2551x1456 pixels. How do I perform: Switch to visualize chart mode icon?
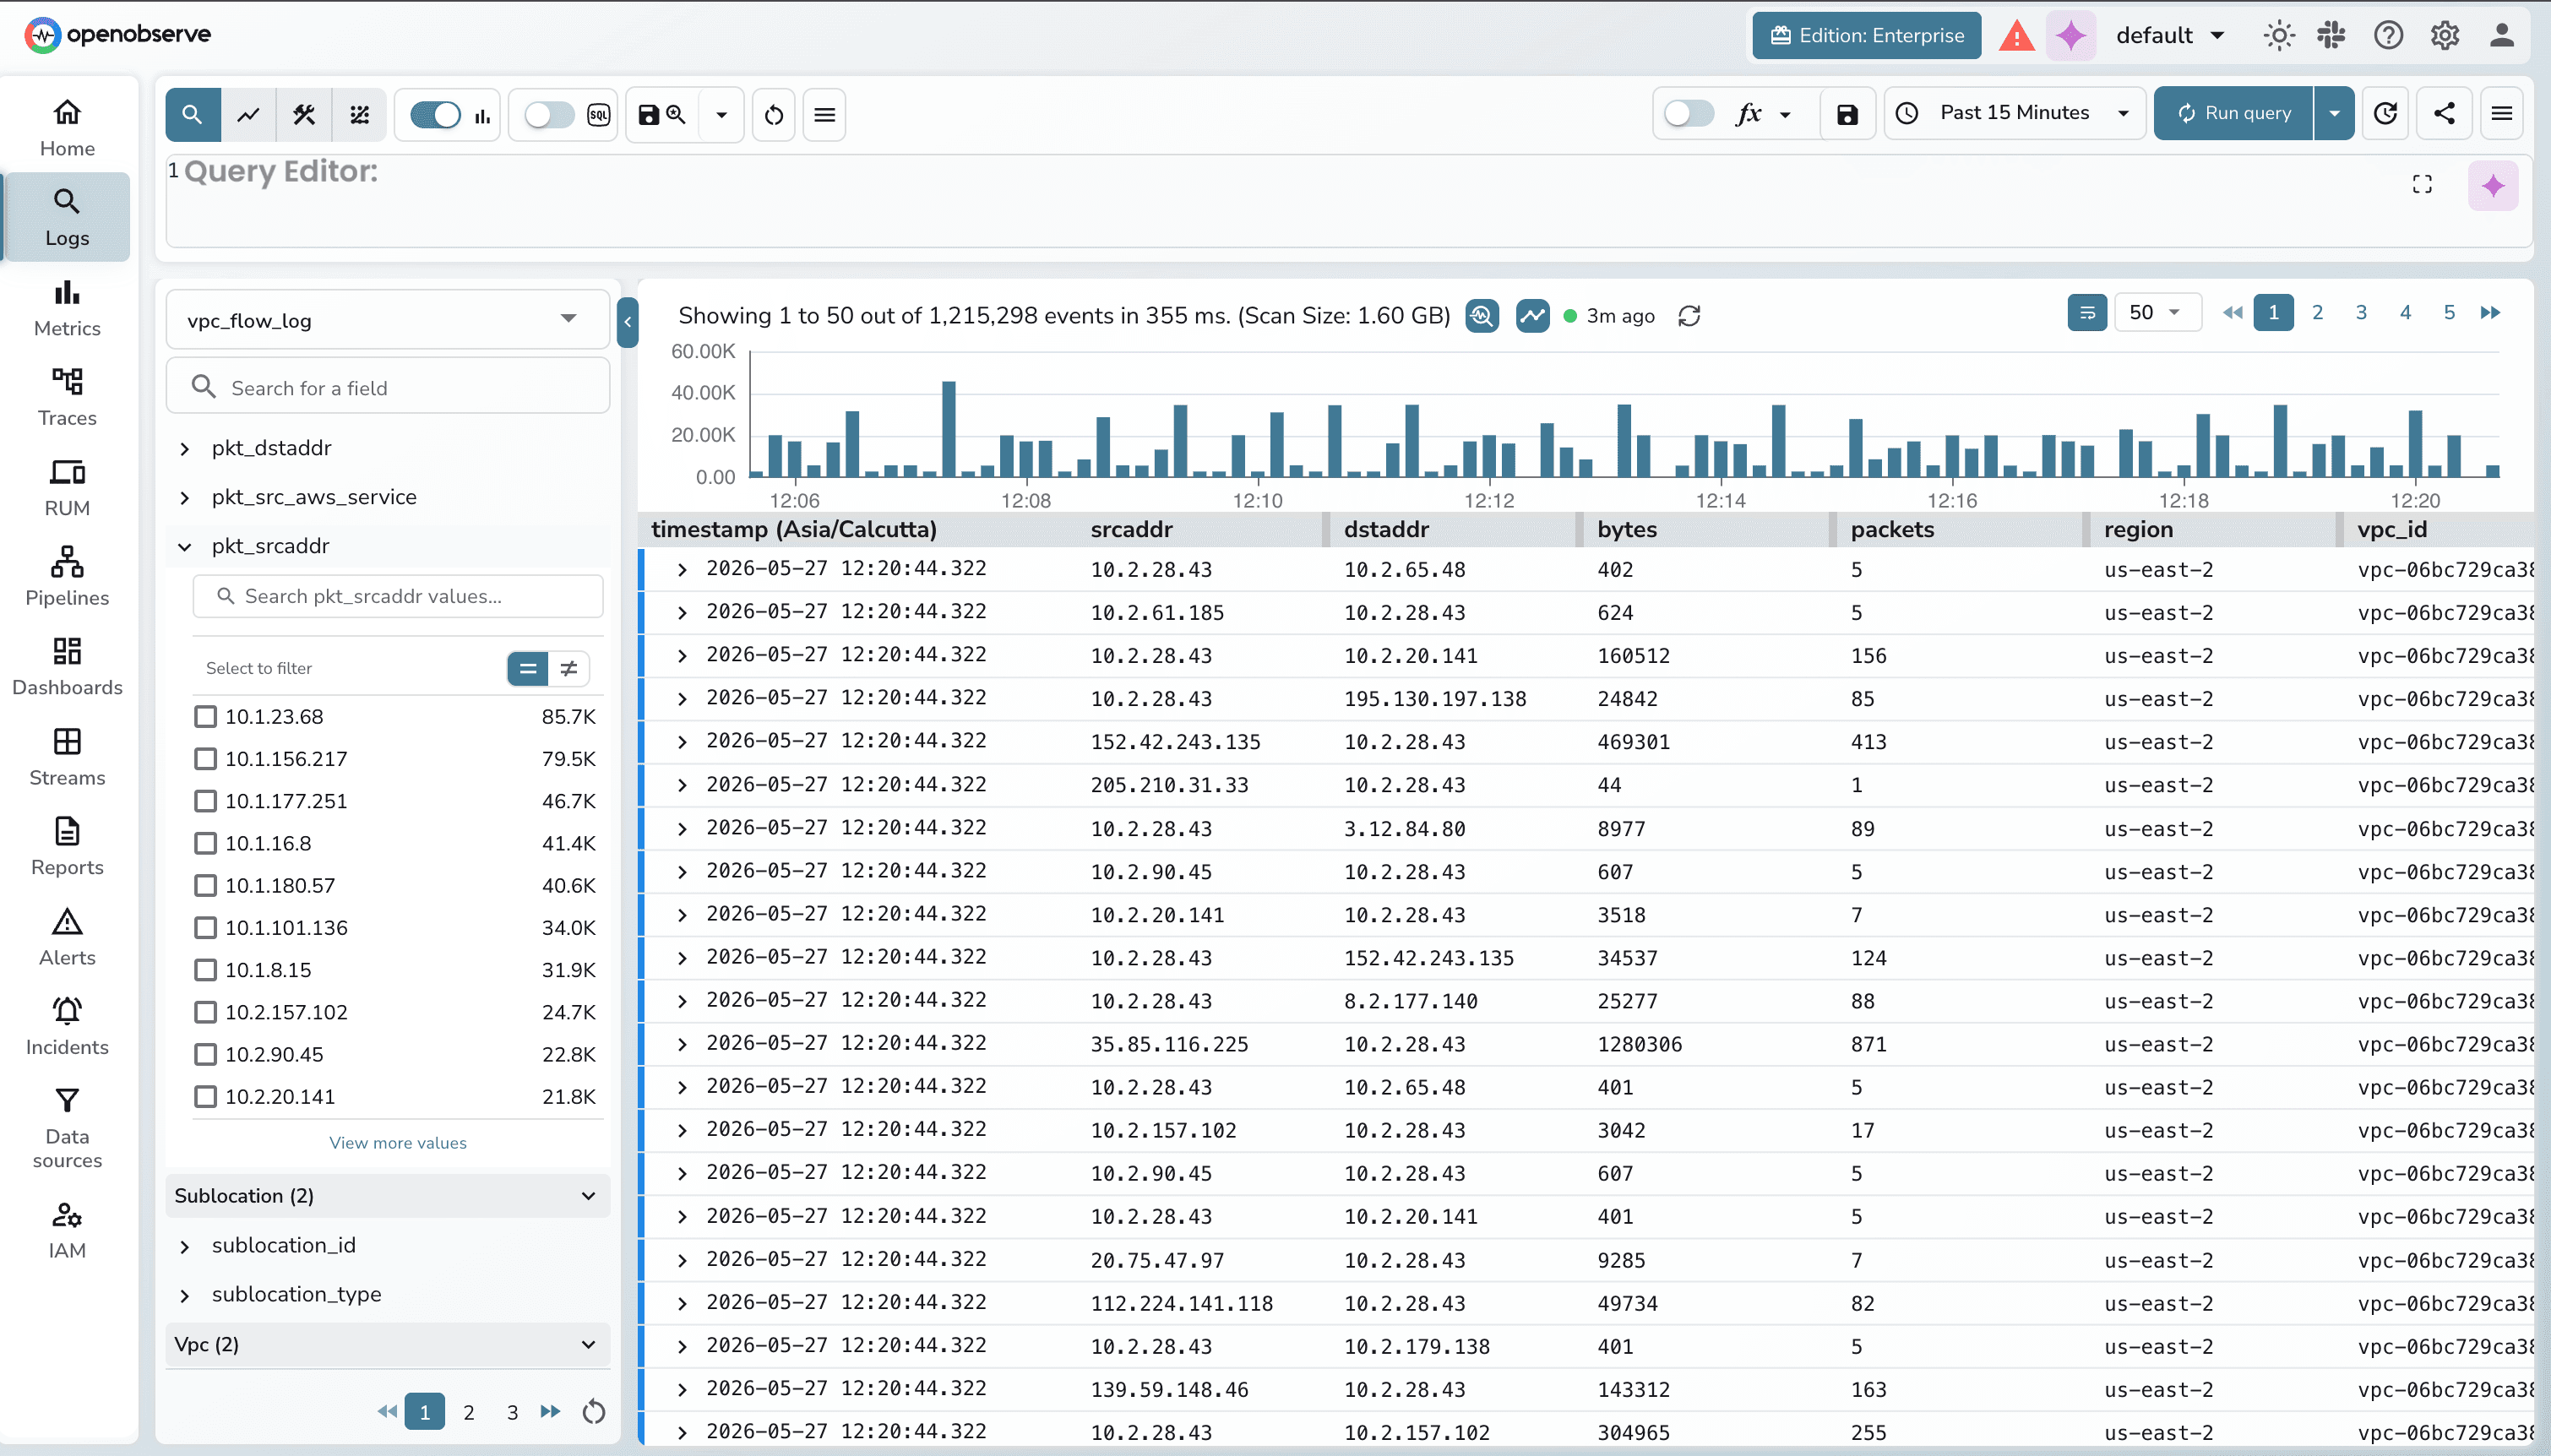[249, 115]
